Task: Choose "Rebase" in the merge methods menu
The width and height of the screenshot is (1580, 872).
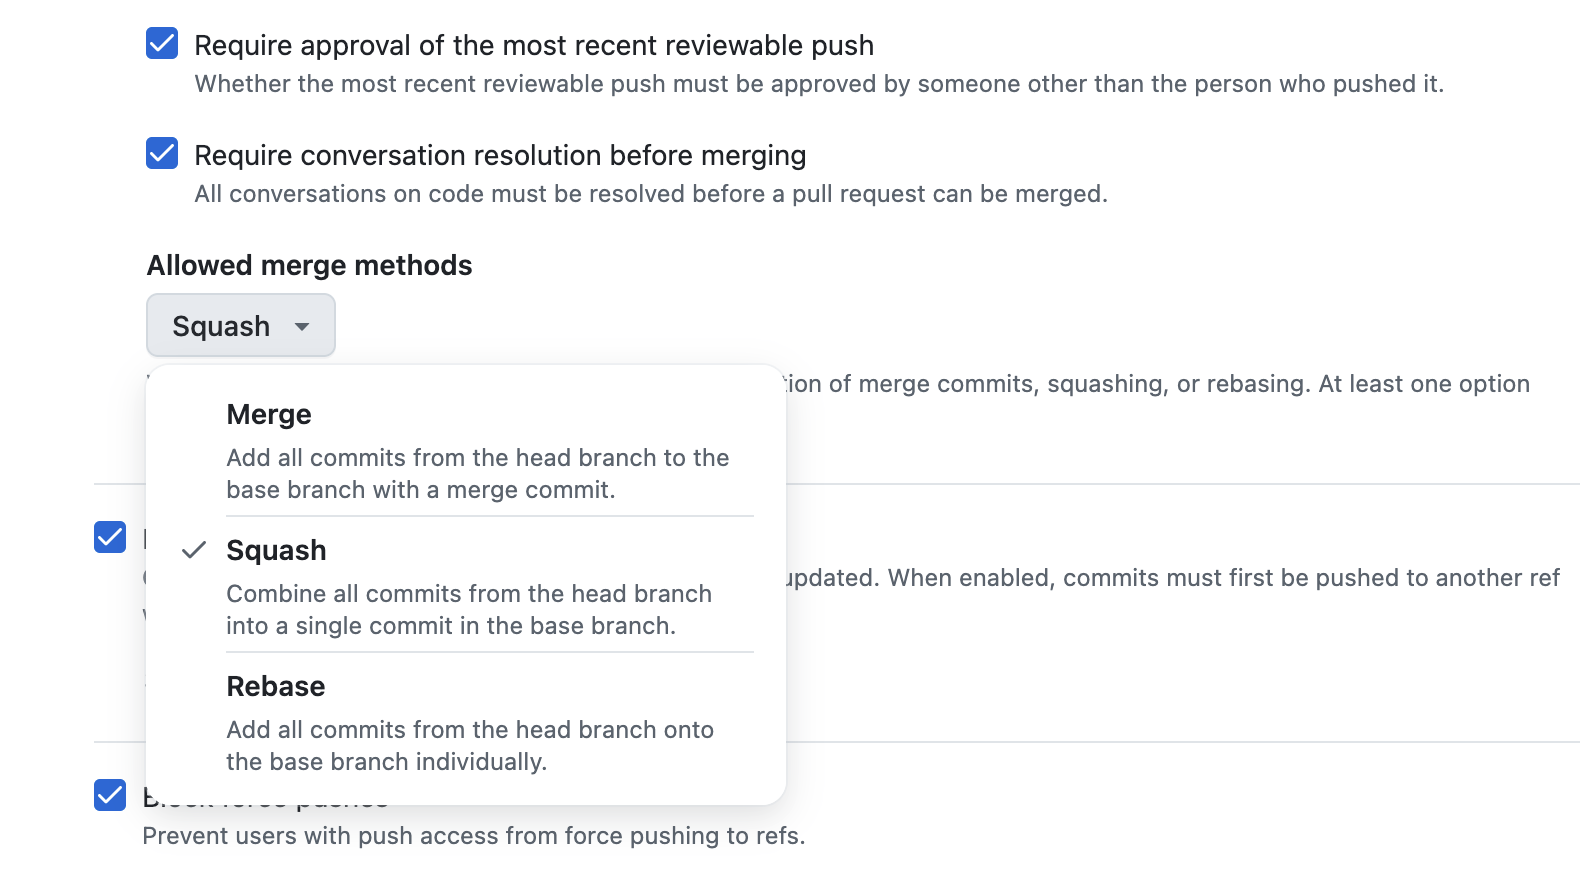Action: (275, 686)
